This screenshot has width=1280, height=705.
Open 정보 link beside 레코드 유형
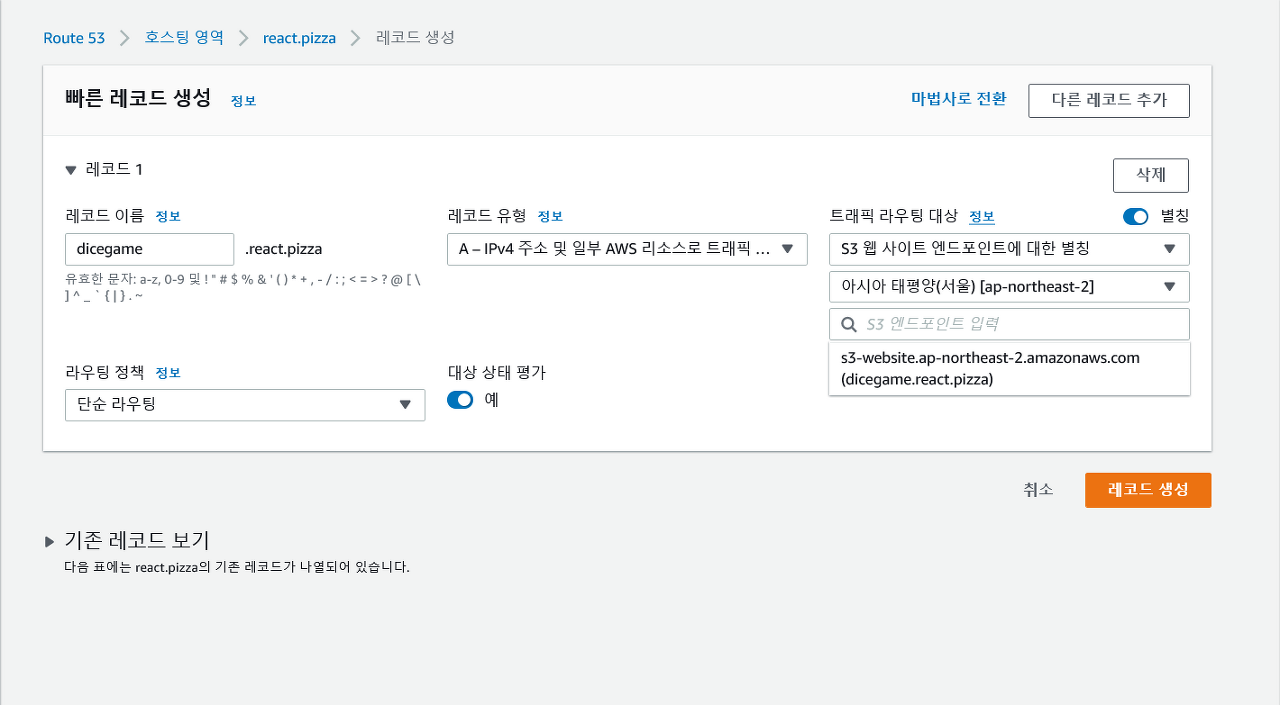coord(550,216)
